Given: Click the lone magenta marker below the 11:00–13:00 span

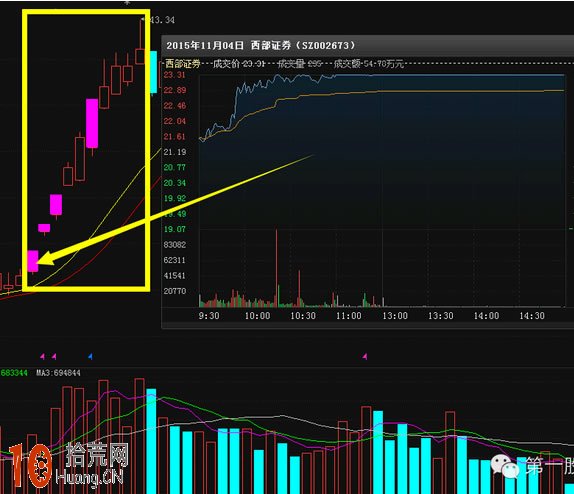Looking at the screenshot, I should [x=365, y=356].
